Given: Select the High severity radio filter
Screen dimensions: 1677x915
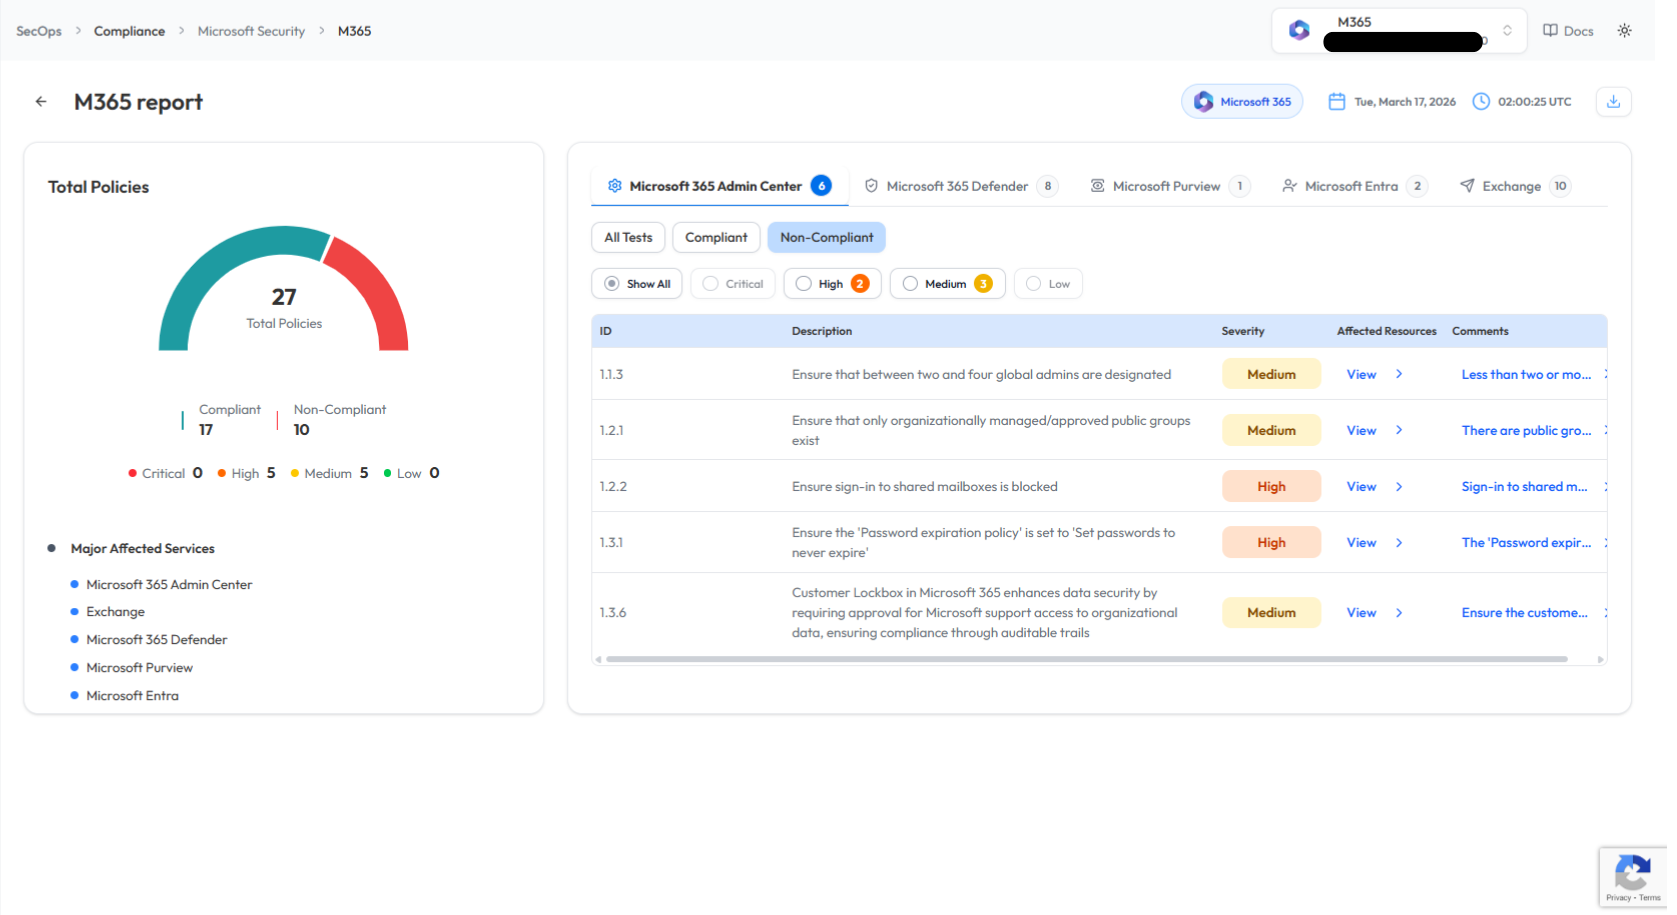Looking at the screenshot, I should [x=804, y=284].
